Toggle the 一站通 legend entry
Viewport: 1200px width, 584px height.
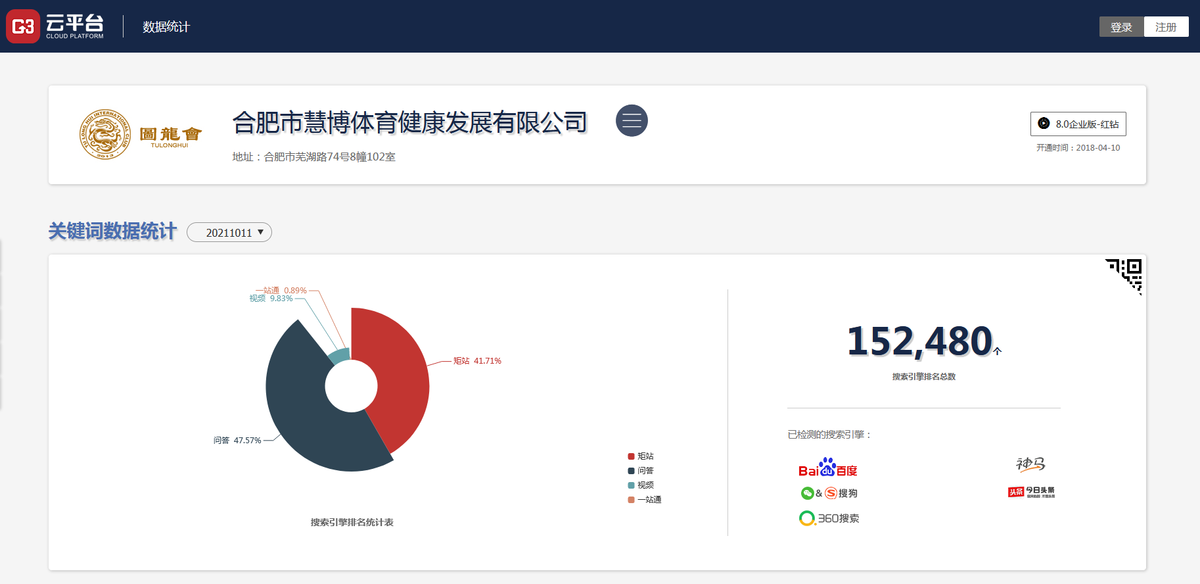point(644,499)
